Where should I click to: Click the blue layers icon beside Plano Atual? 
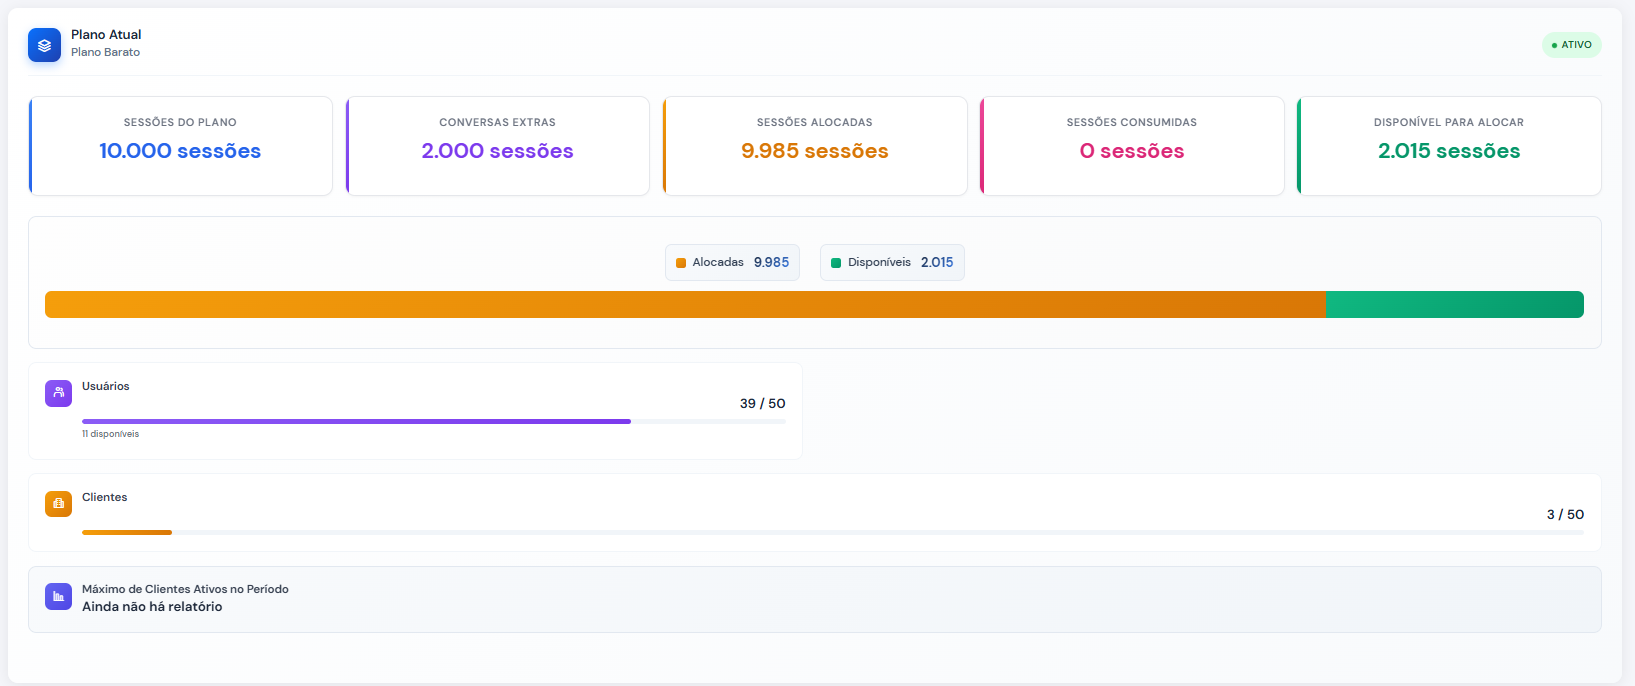44,45
